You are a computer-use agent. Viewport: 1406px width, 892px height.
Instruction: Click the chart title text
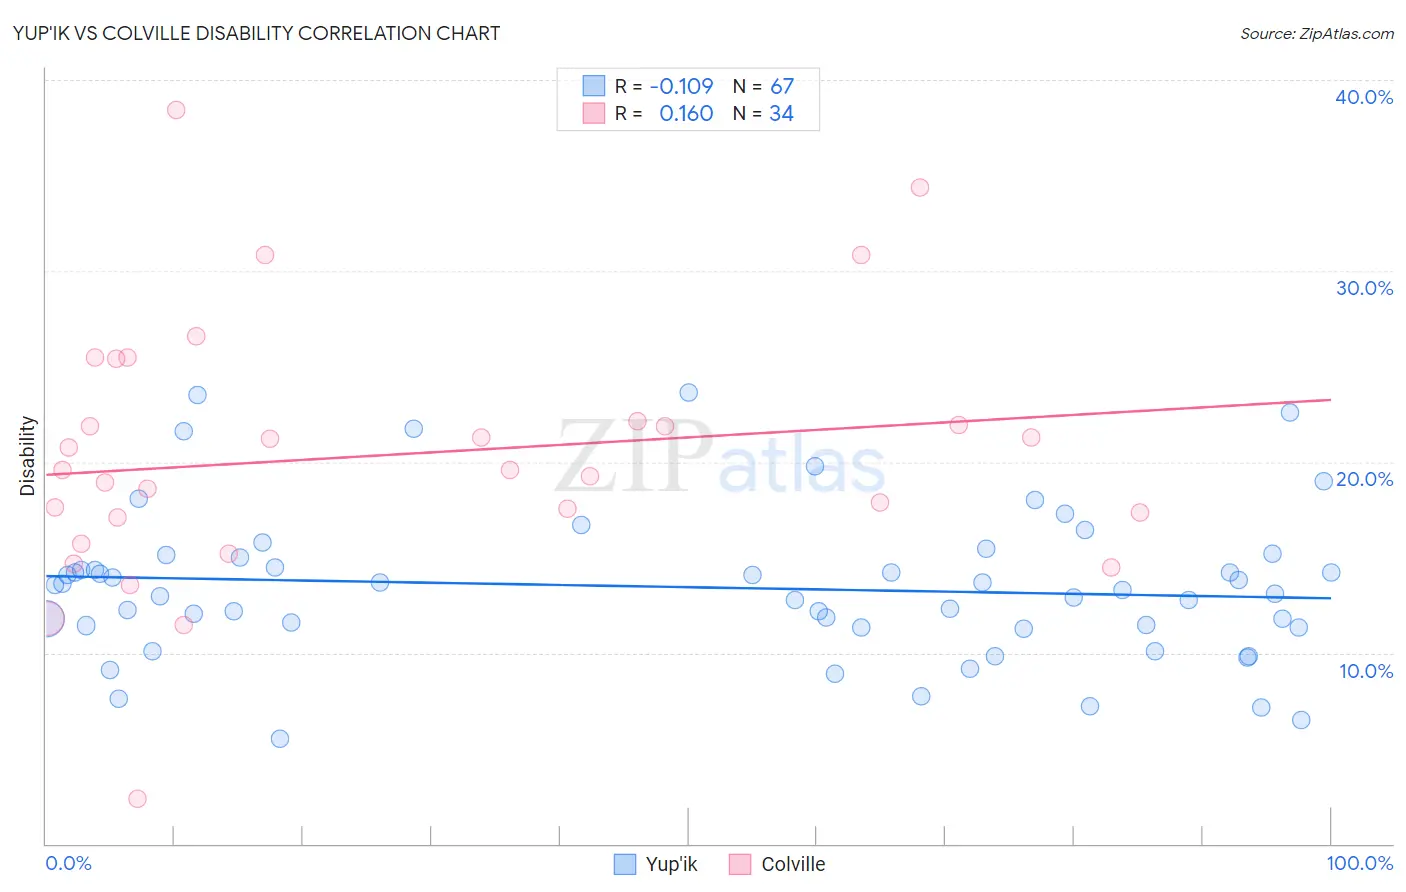pyautogui.click(x=256, y=33)
